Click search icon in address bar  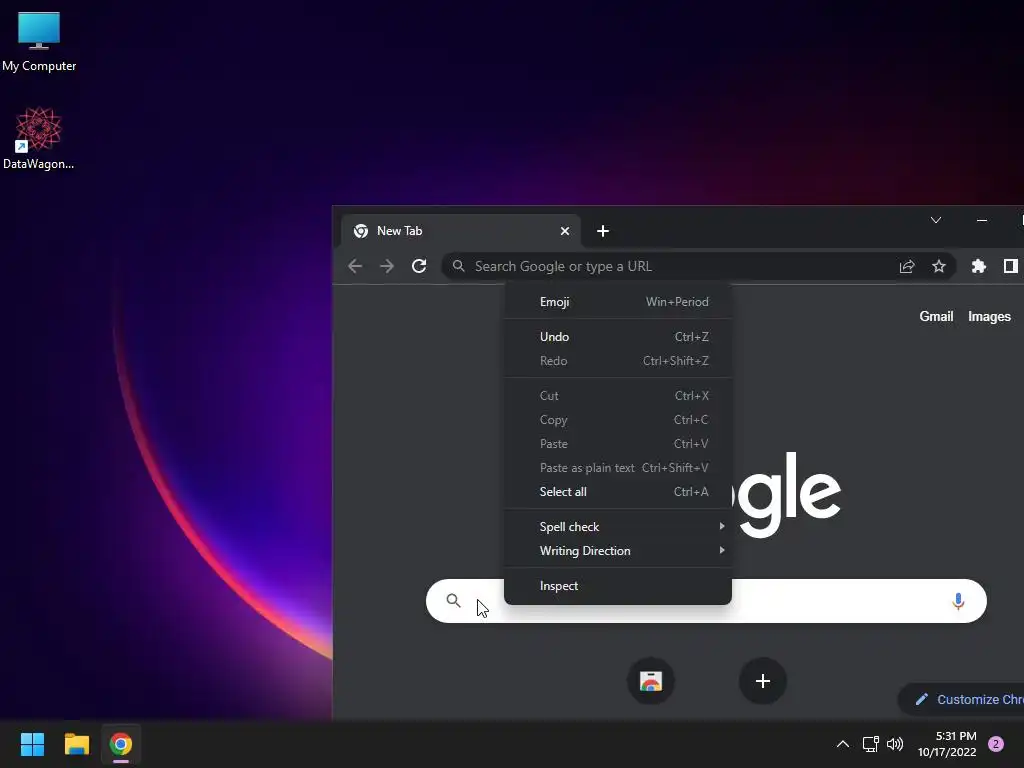[x=458, y=266]
